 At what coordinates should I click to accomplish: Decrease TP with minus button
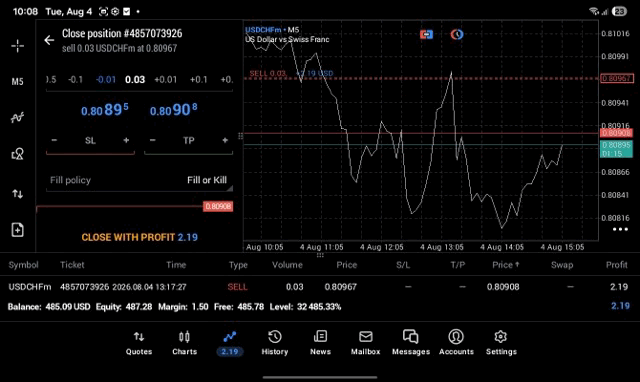pyautogui.click(x=153, y=140)
